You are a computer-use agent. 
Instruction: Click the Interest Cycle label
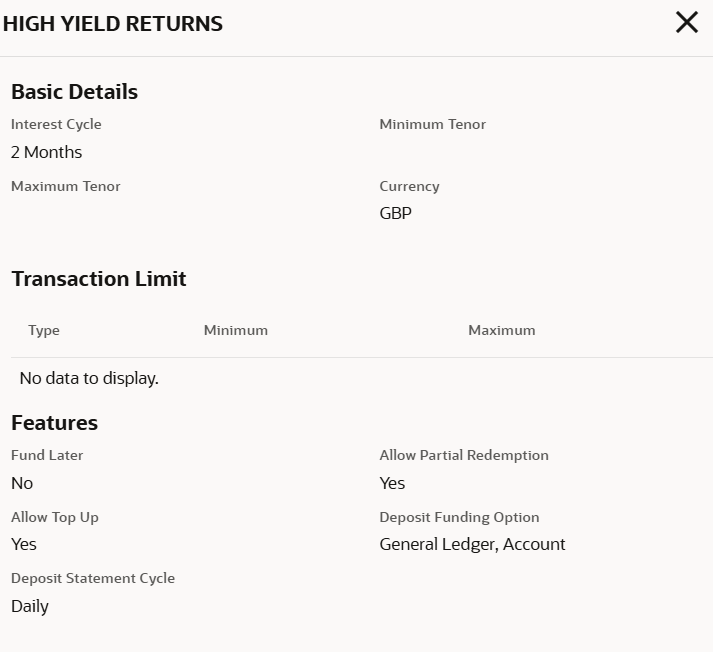[x=56, y=125]
